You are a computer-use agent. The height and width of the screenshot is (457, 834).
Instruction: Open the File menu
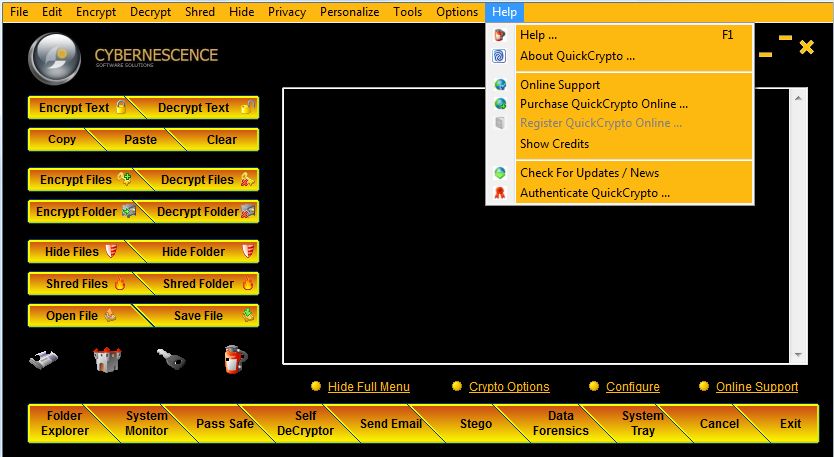tap(19, 12)
